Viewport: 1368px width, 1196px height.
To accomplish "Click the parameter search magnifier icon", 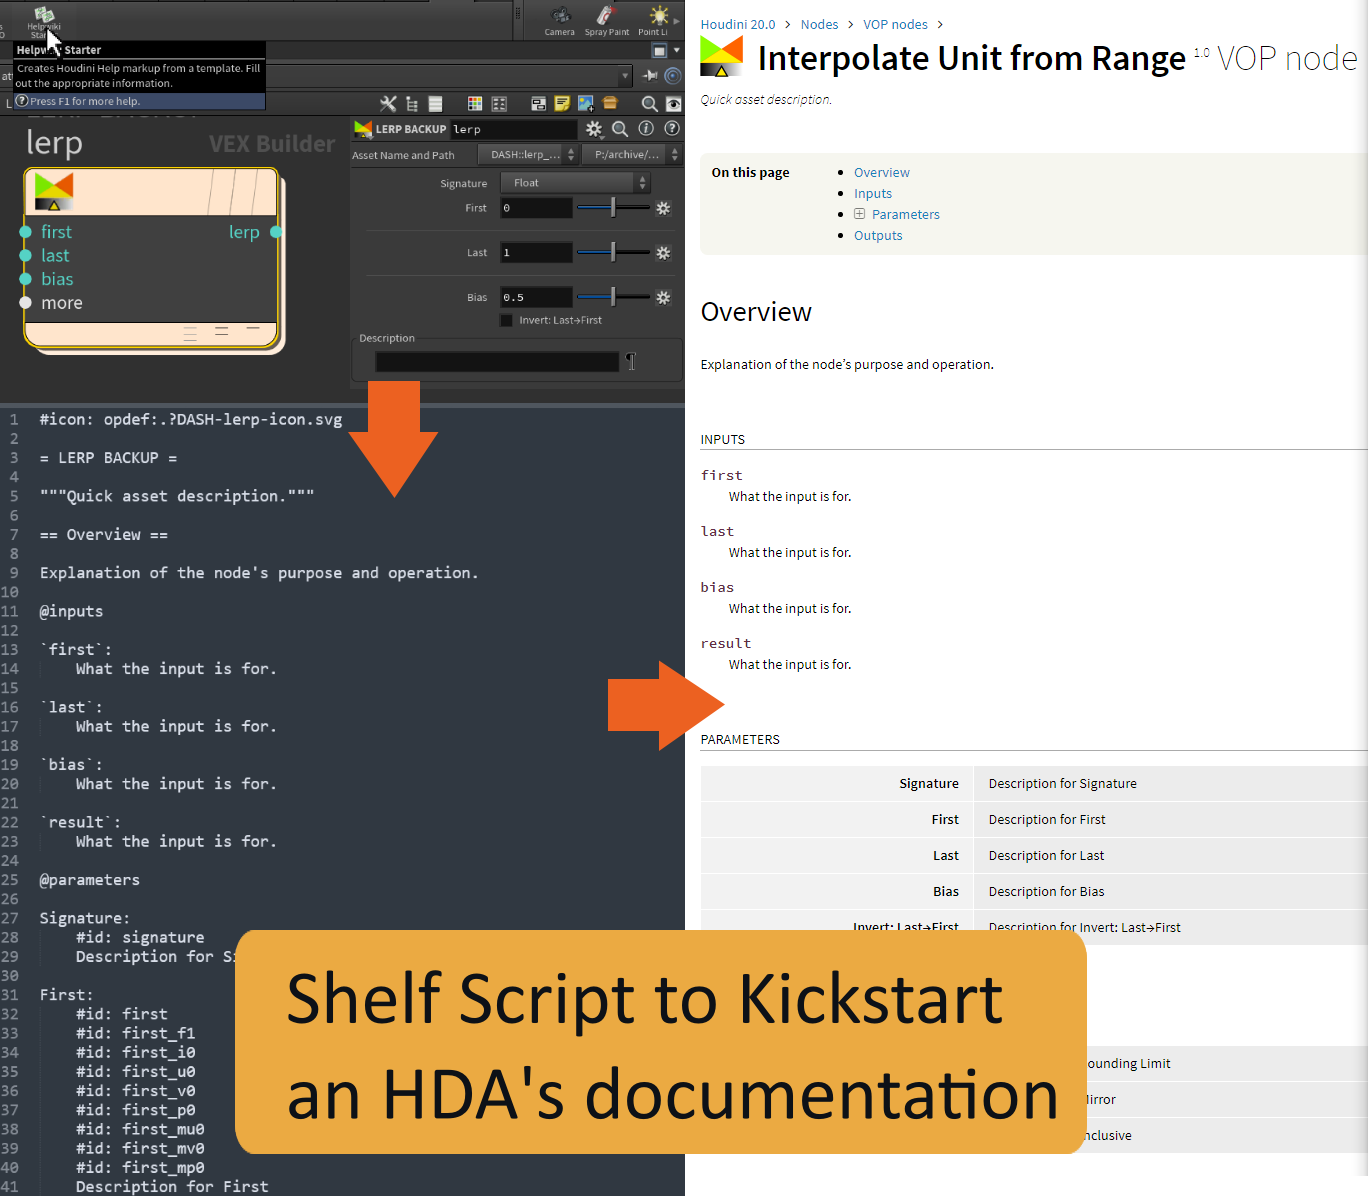I will (x=620, y=129).
